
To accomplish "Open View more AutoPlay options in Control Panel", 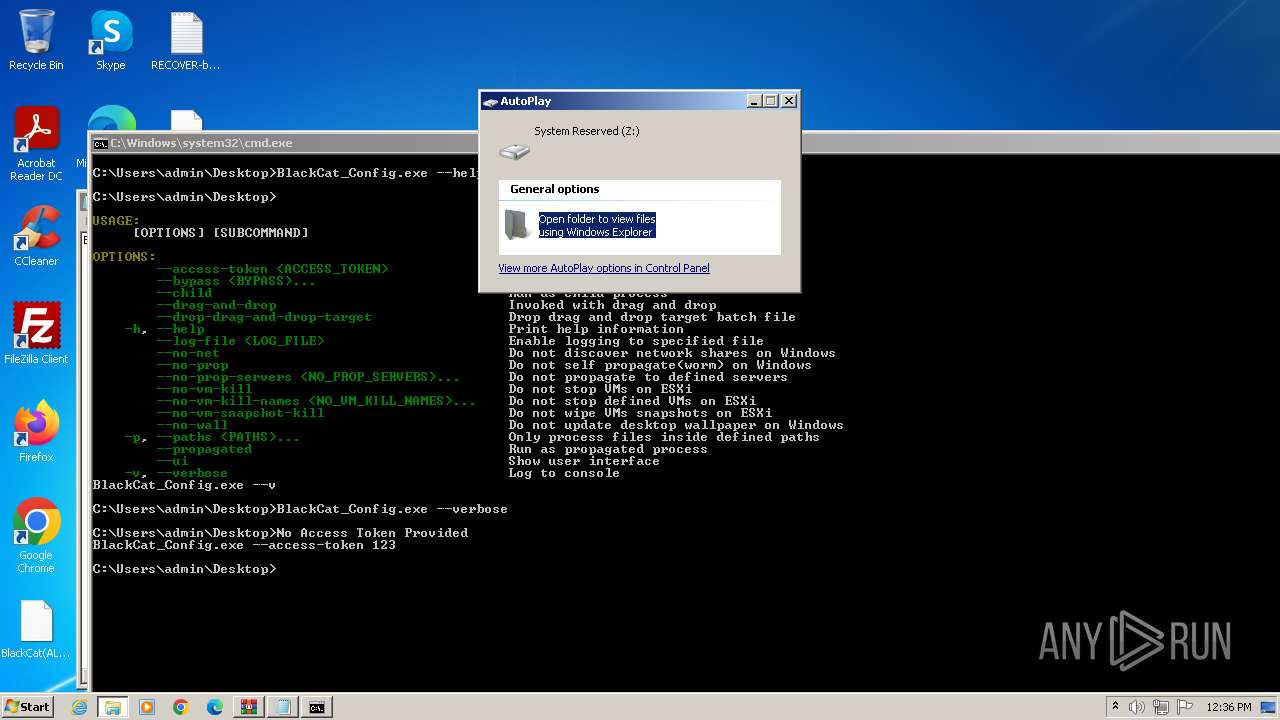I will pos(604,268).
